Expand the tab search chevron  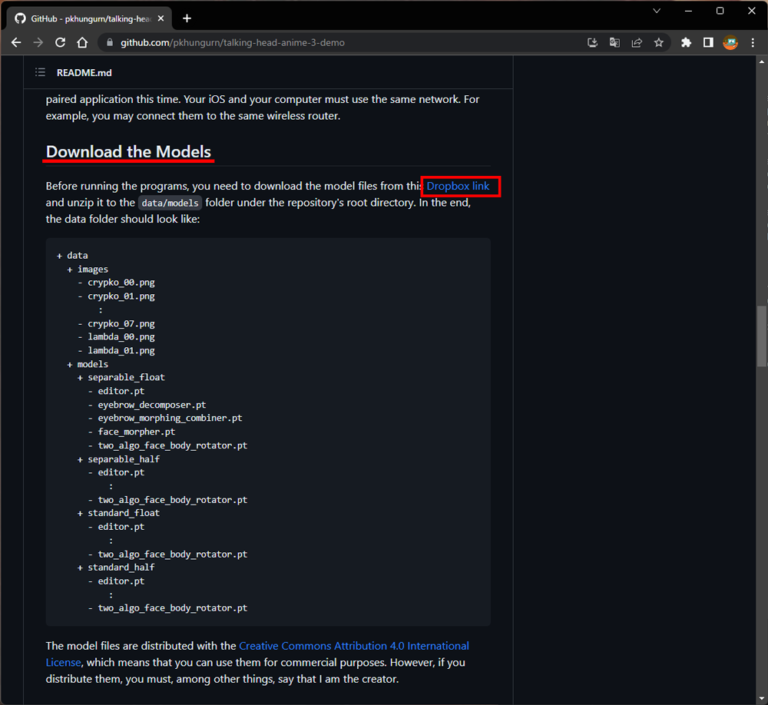(x=656, y=11)
